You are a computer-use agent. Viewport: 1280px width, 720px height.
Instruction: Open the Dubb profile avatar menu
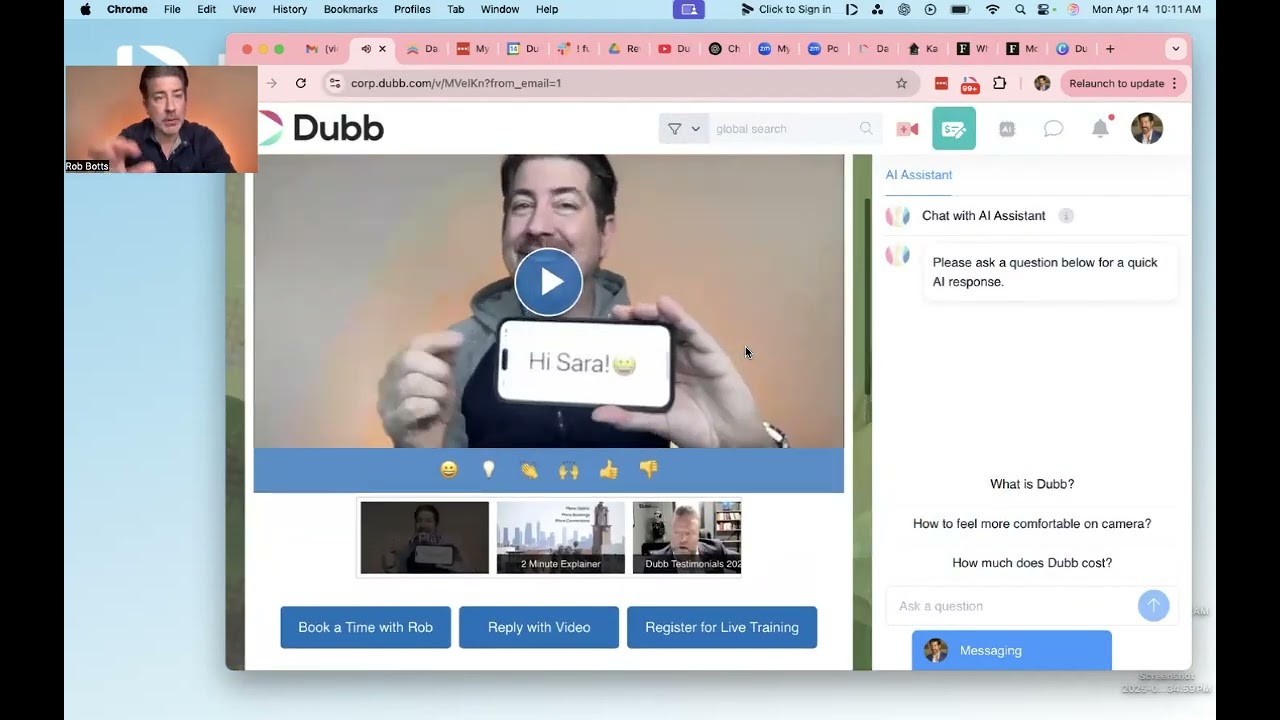click(1147, 128)
